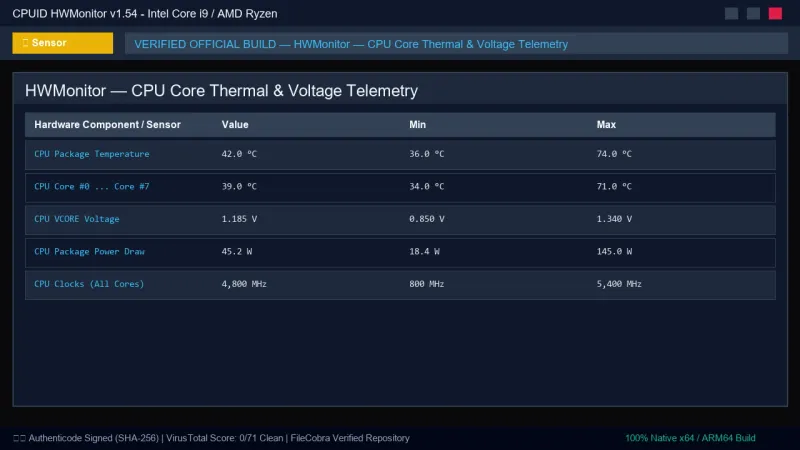Viewport: 800px width, 450px height.
Task: Click the 5,400 MHz maximum clock cell
Action: click(619, 284)
